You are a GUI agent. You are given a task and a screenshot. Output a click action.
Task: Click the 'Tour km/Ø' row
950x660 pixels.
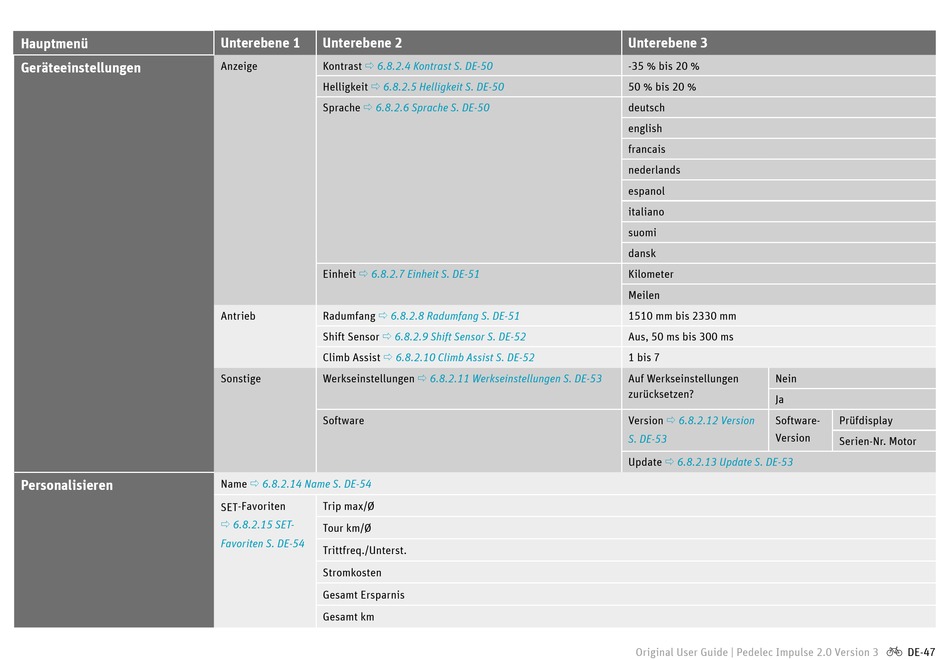(626, 528)
